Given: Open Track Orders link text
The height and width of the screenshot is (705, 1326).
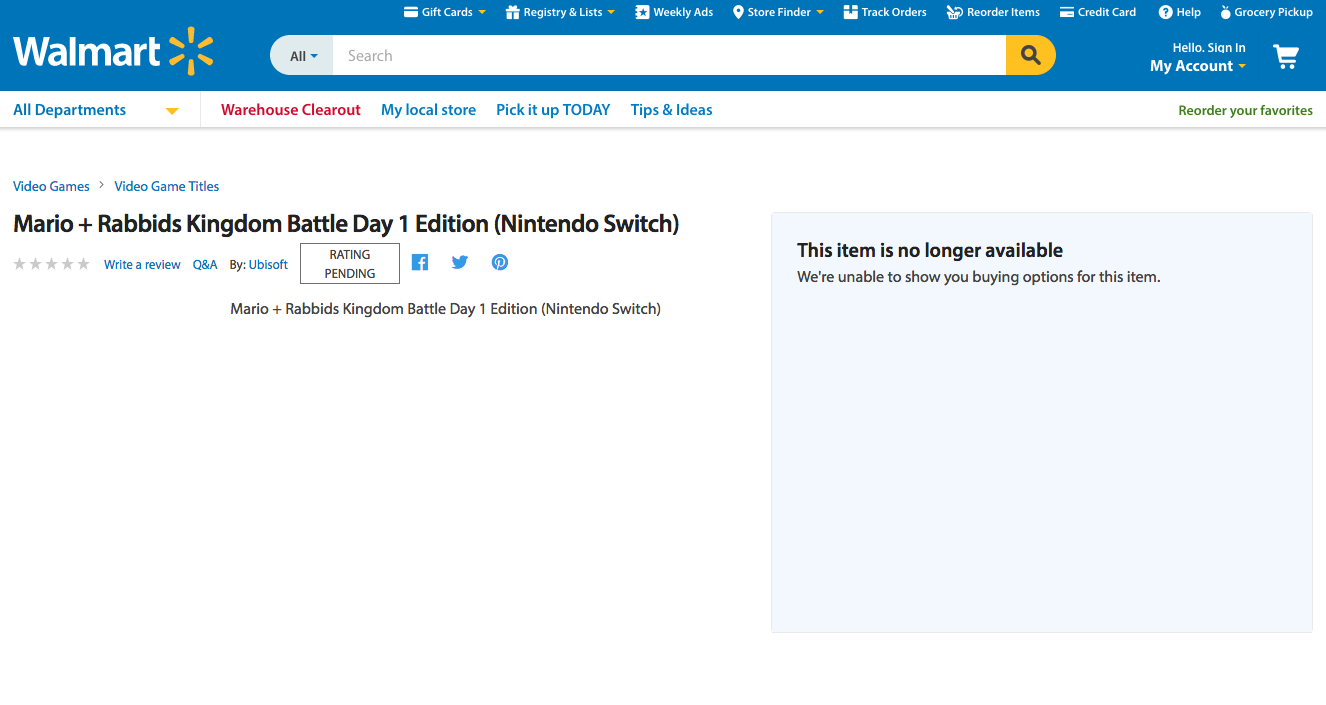Looking at the screenshot, I should coord(894,12).
